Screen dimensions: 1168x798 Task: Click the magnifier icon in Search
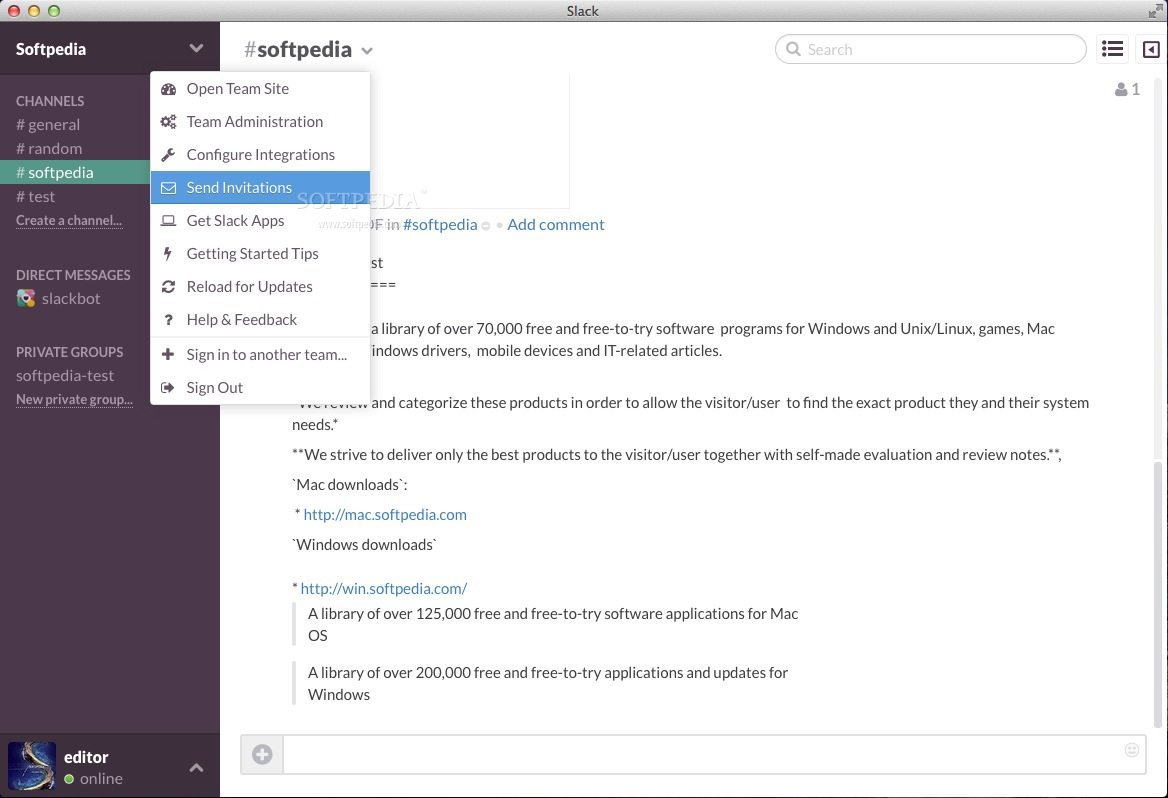(x=793, y=49)
